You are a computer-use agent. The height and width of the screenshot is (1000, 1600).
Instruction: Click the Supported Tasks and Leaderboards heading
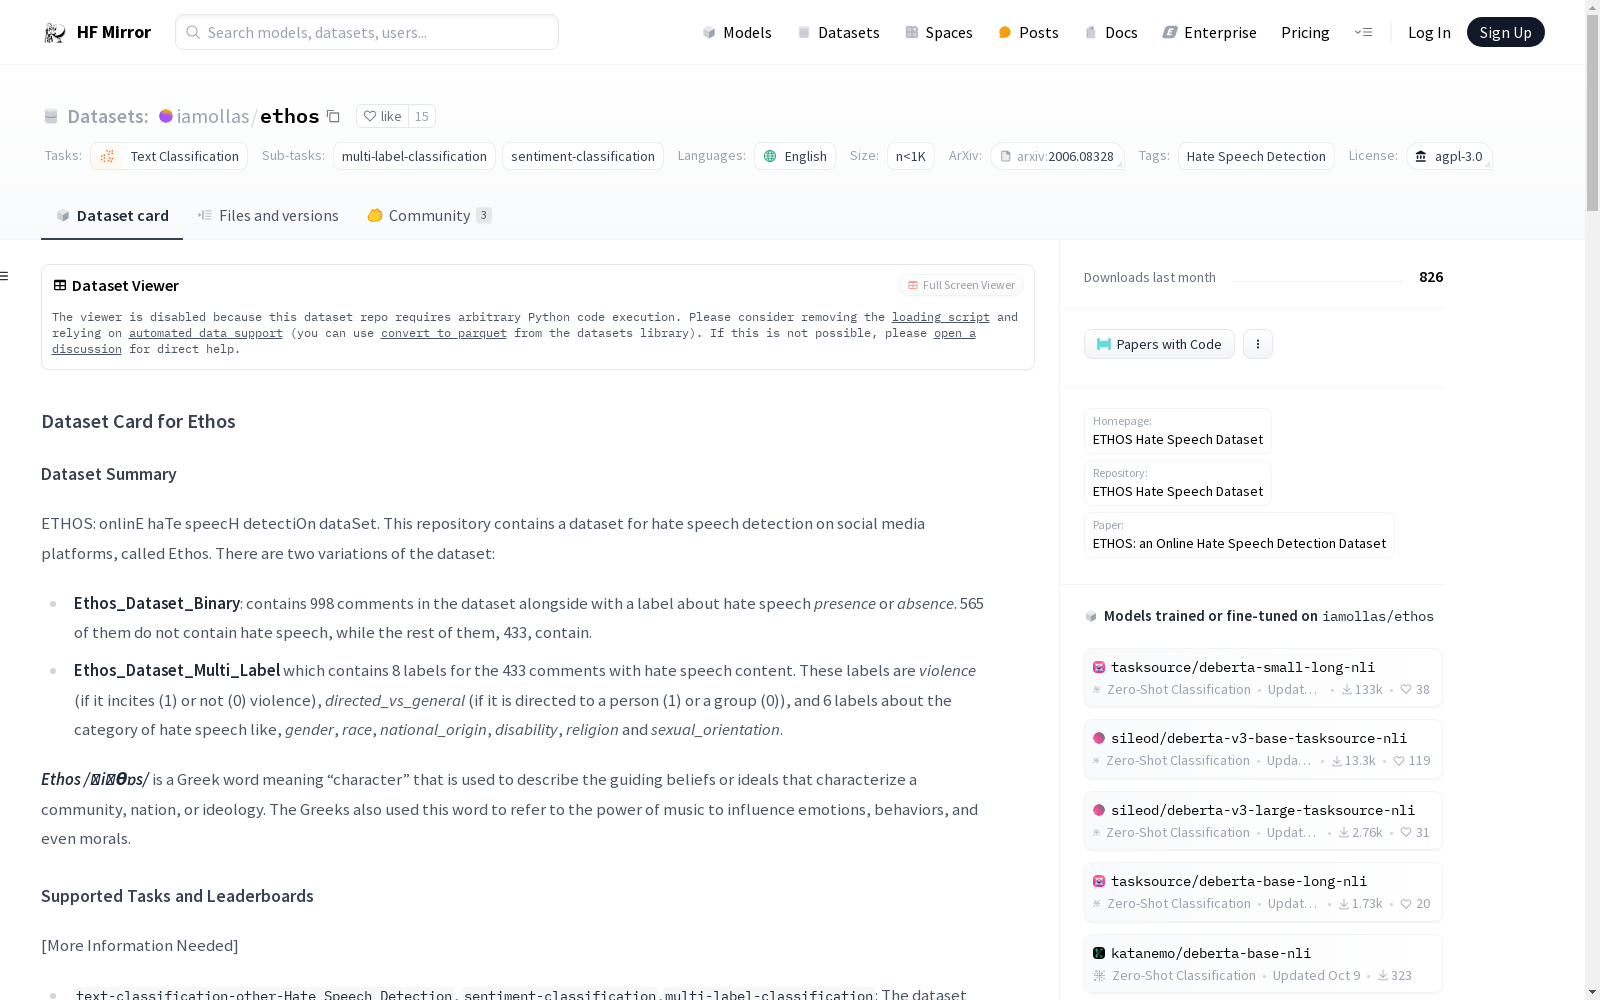click(x=177, y=896)
